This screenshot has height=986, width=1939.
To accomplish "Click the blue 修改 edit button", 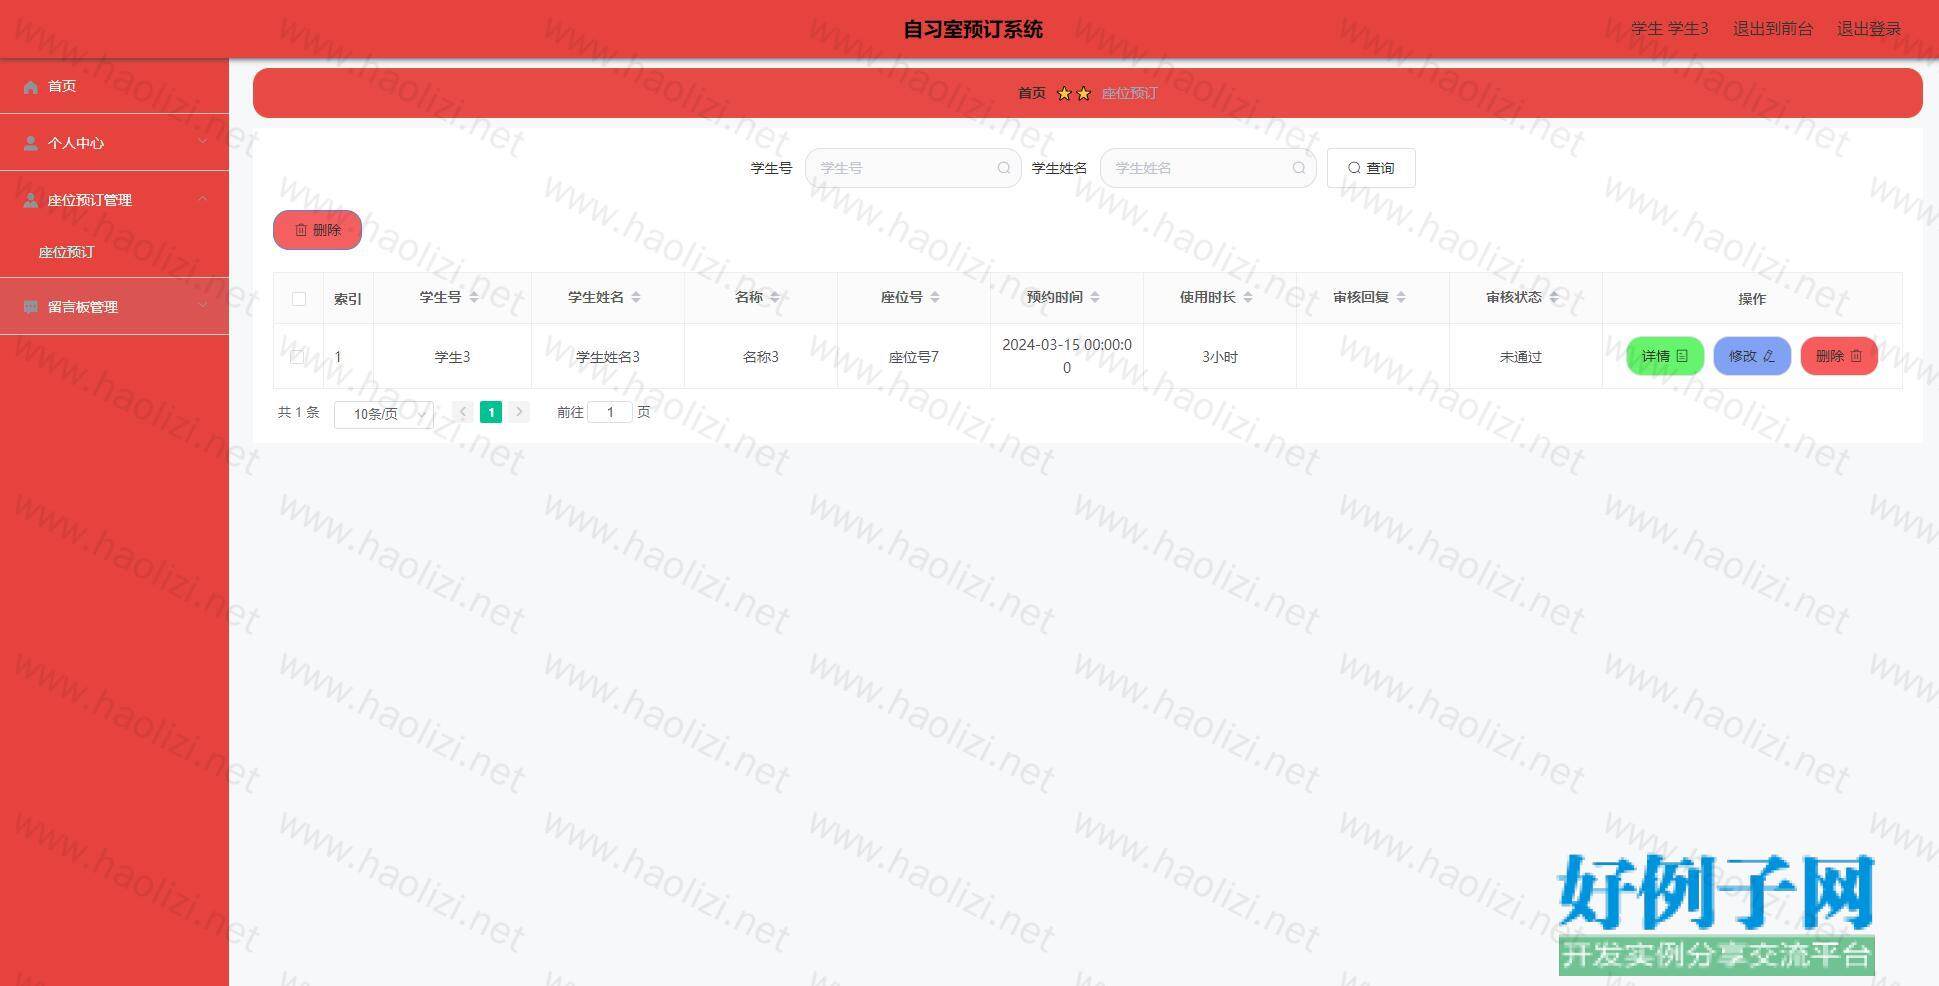I will click(1751, 356).
